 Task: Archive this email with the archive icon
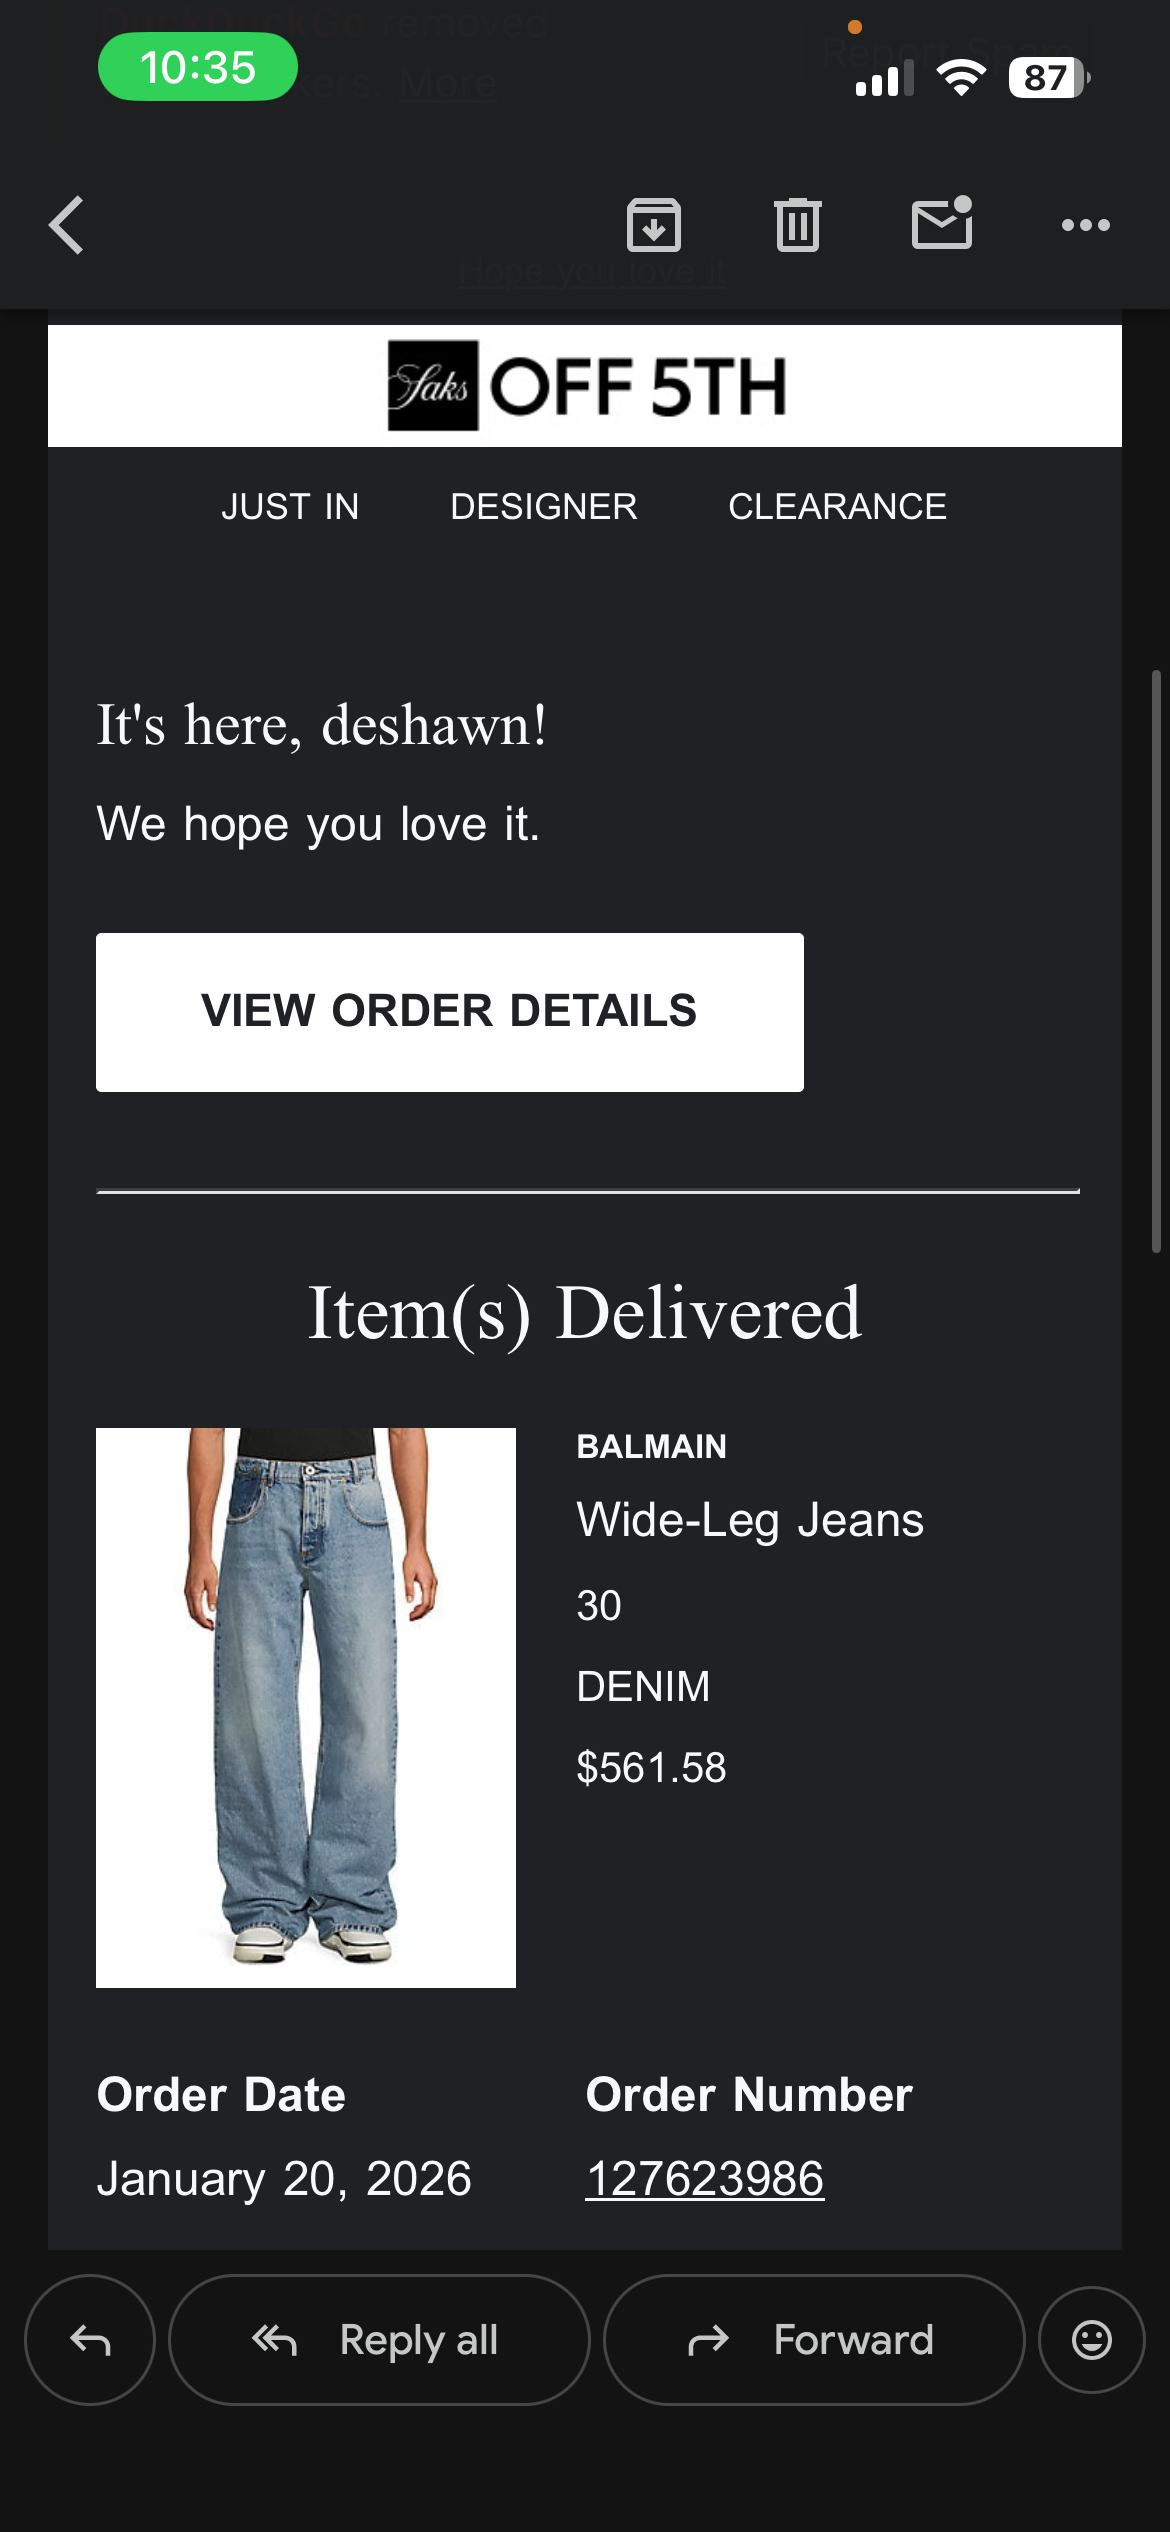pos(654,225)
